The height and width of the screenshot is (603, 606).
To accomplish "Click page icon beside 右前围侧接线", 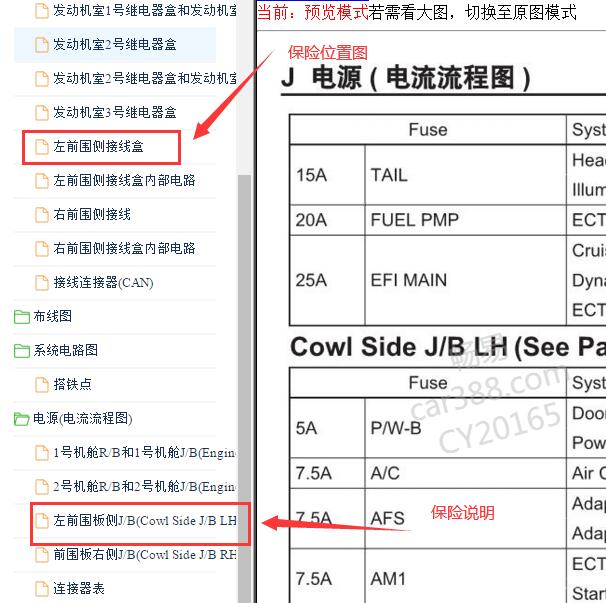I will [42, 215].
